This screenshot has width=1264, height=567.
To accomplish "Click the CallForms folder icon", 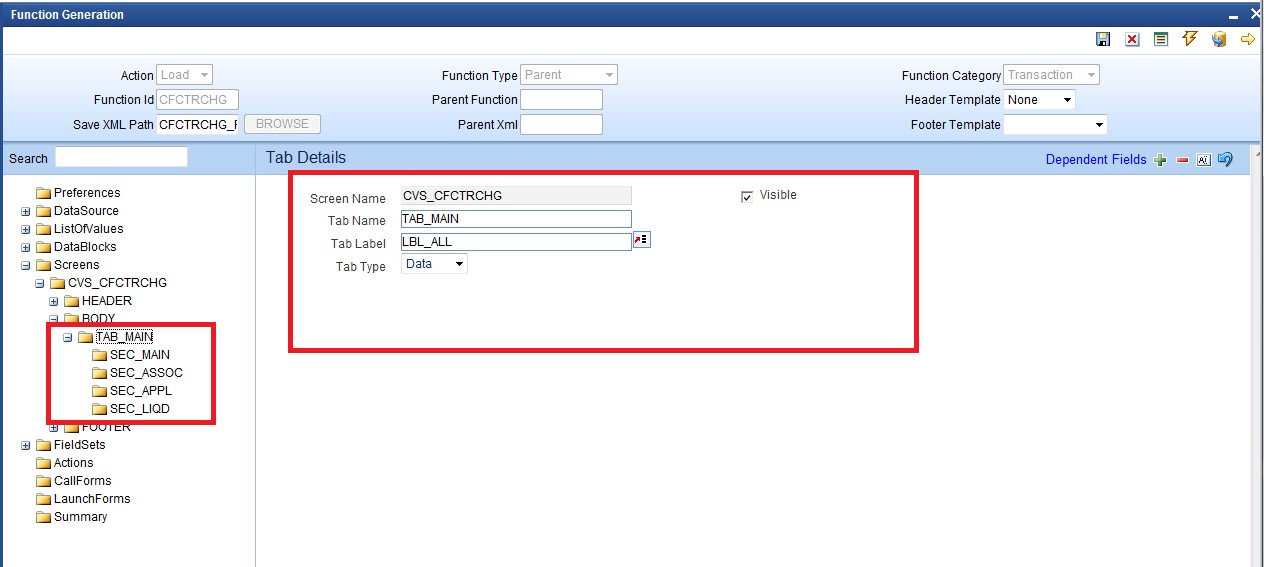I will [43, 481].
